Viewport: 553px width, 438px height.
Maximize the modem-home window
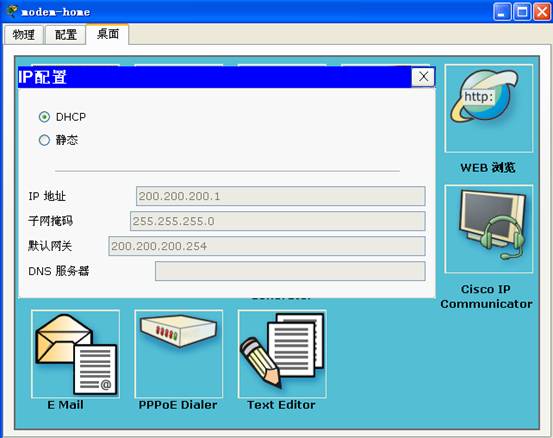coord(522,12)
